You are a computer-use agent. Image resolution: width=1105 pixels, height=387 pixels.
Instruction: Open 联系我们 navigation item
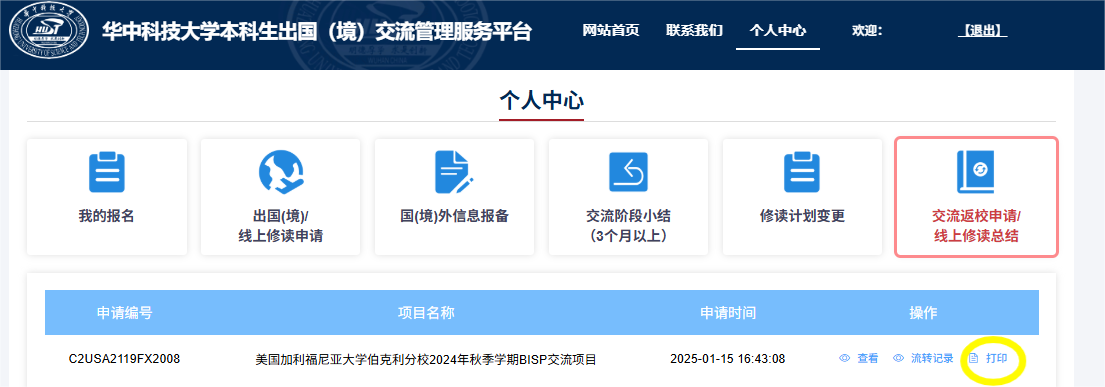(x=694, y=31)
